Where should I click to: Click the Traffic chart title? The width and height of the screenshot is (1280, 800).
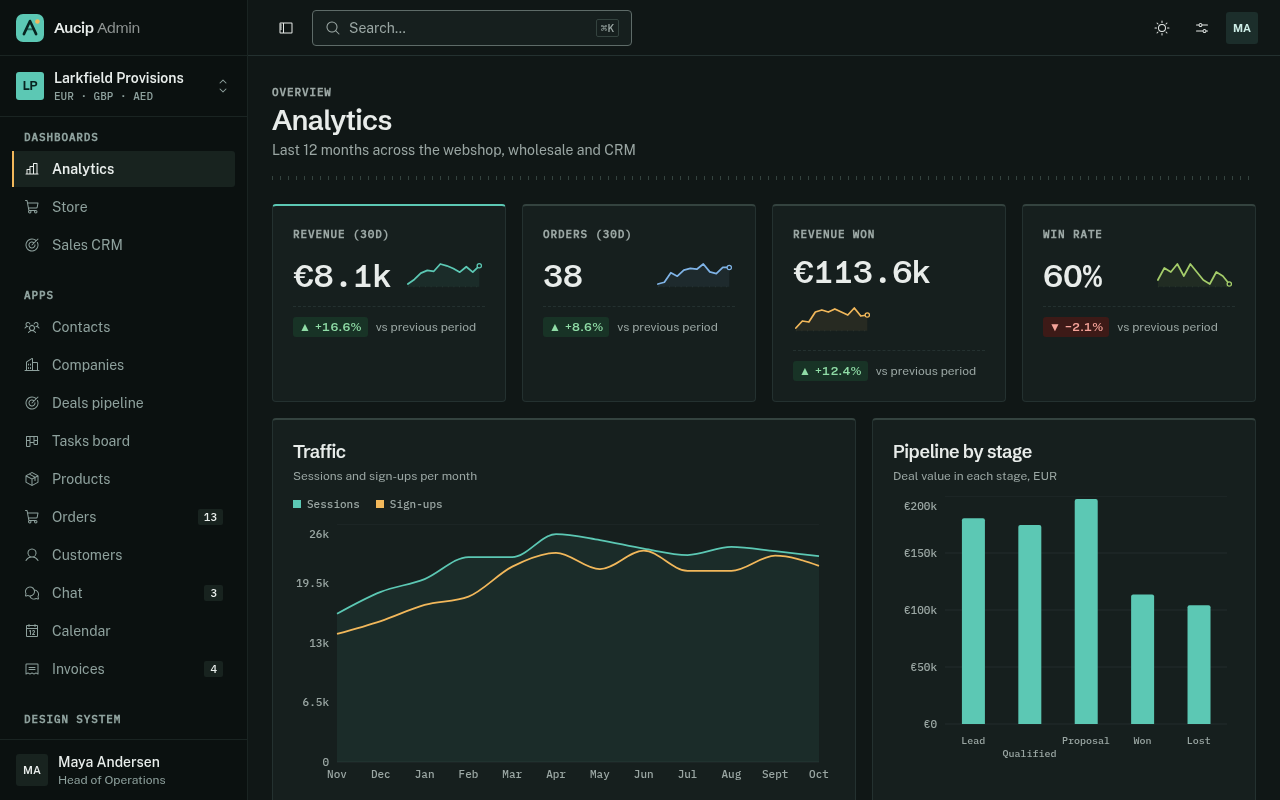click(x=319, y=451)
